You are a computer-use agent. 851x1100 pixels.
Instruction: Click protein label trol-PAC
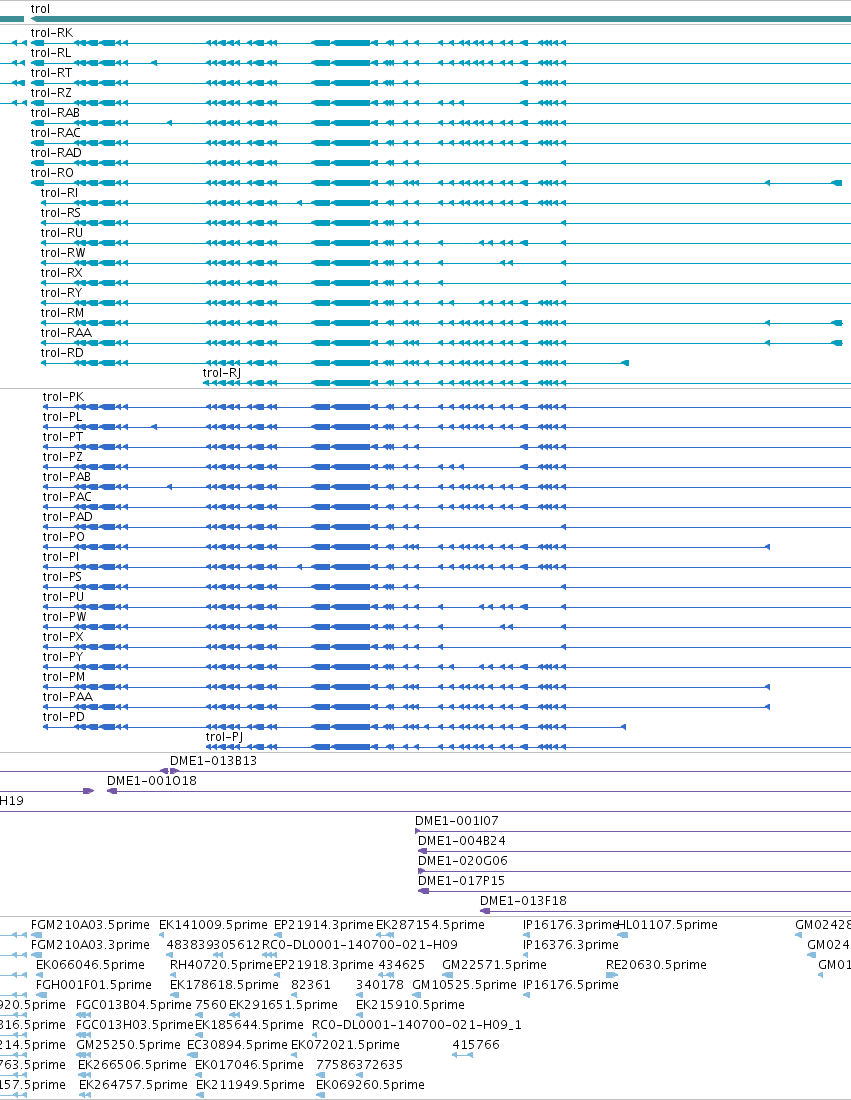(x=67, y=497)
